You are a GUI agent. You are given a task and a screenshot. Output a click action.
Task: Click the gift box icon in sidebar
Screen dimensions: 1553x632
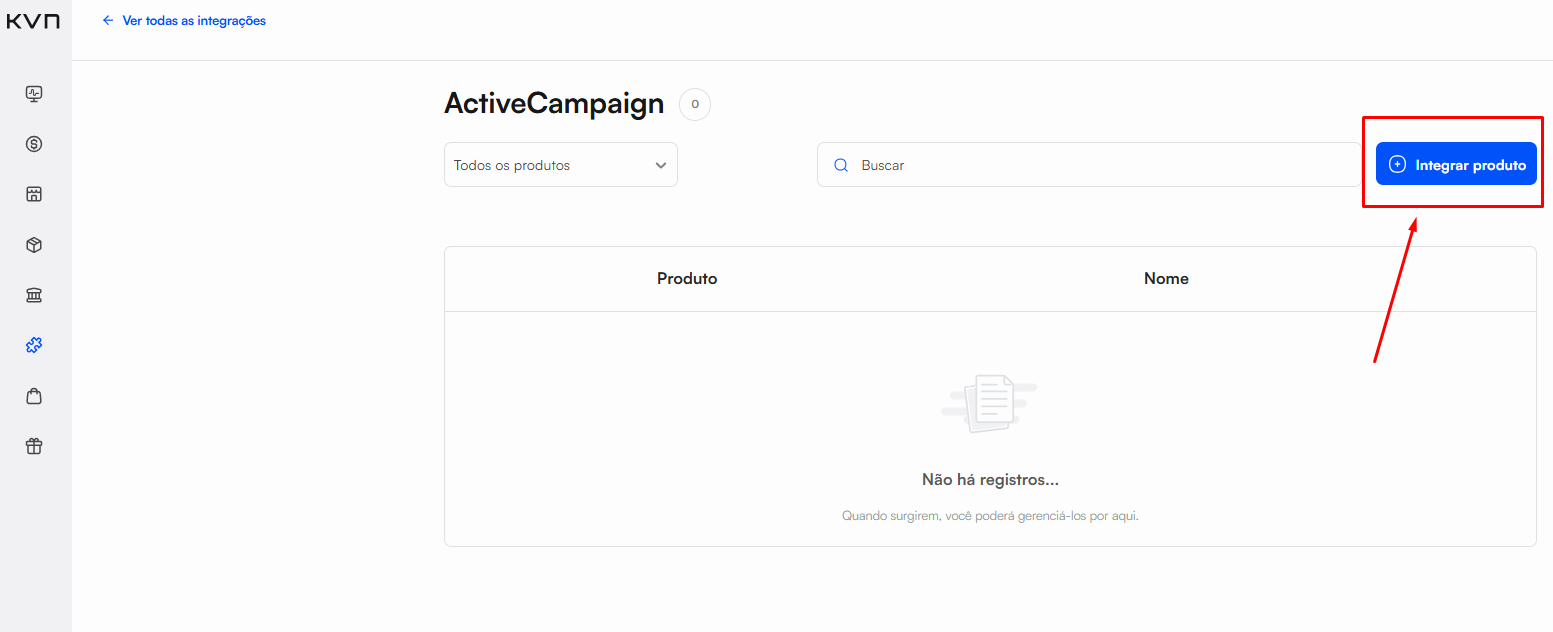click(x=34, y=446)
